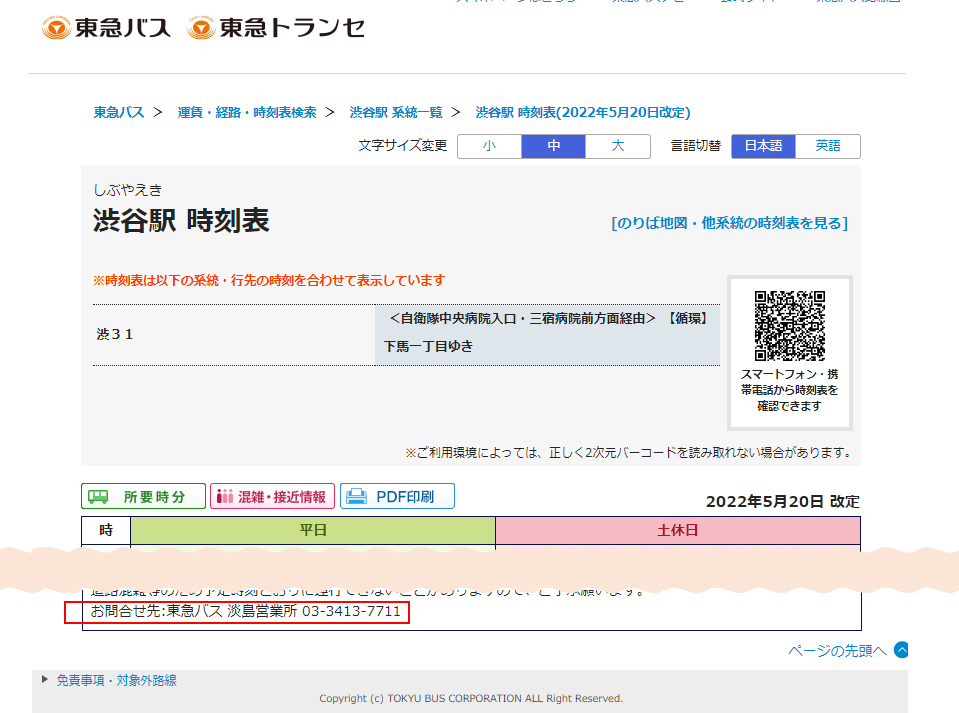Expand the 免責事項・対象外路線 triangle
The width and height of the screenshot is (959, 713).
click(45, 679)
